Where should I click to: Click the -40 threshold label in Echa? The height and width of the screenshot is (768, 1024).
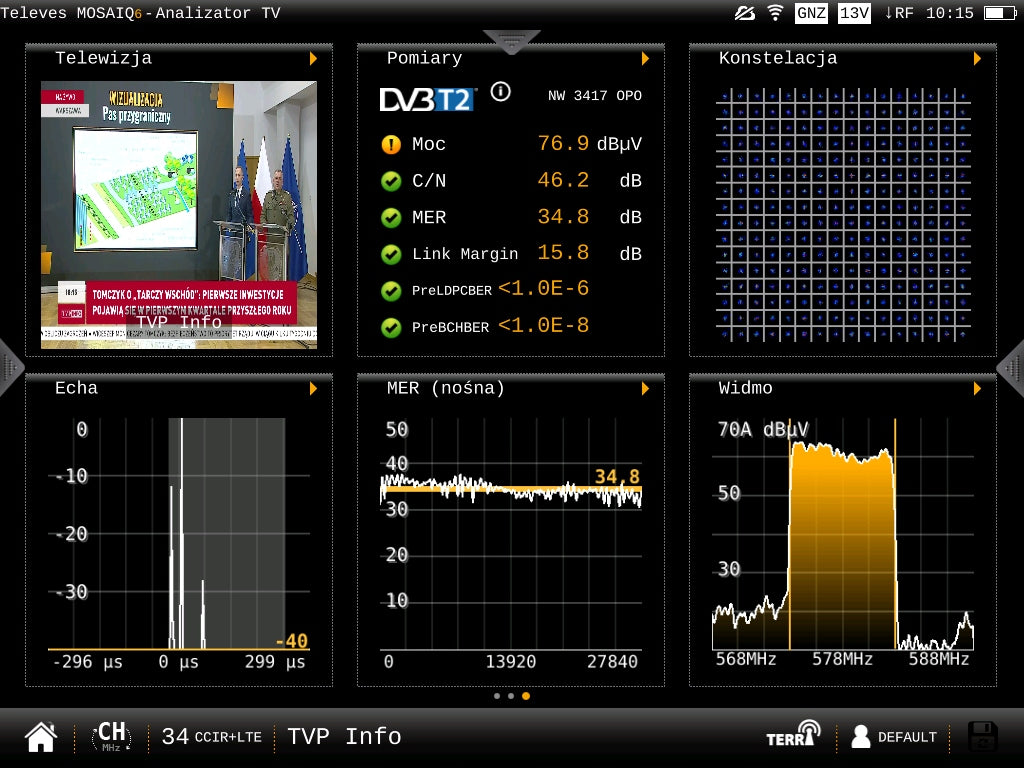click(x=292, y=641)
